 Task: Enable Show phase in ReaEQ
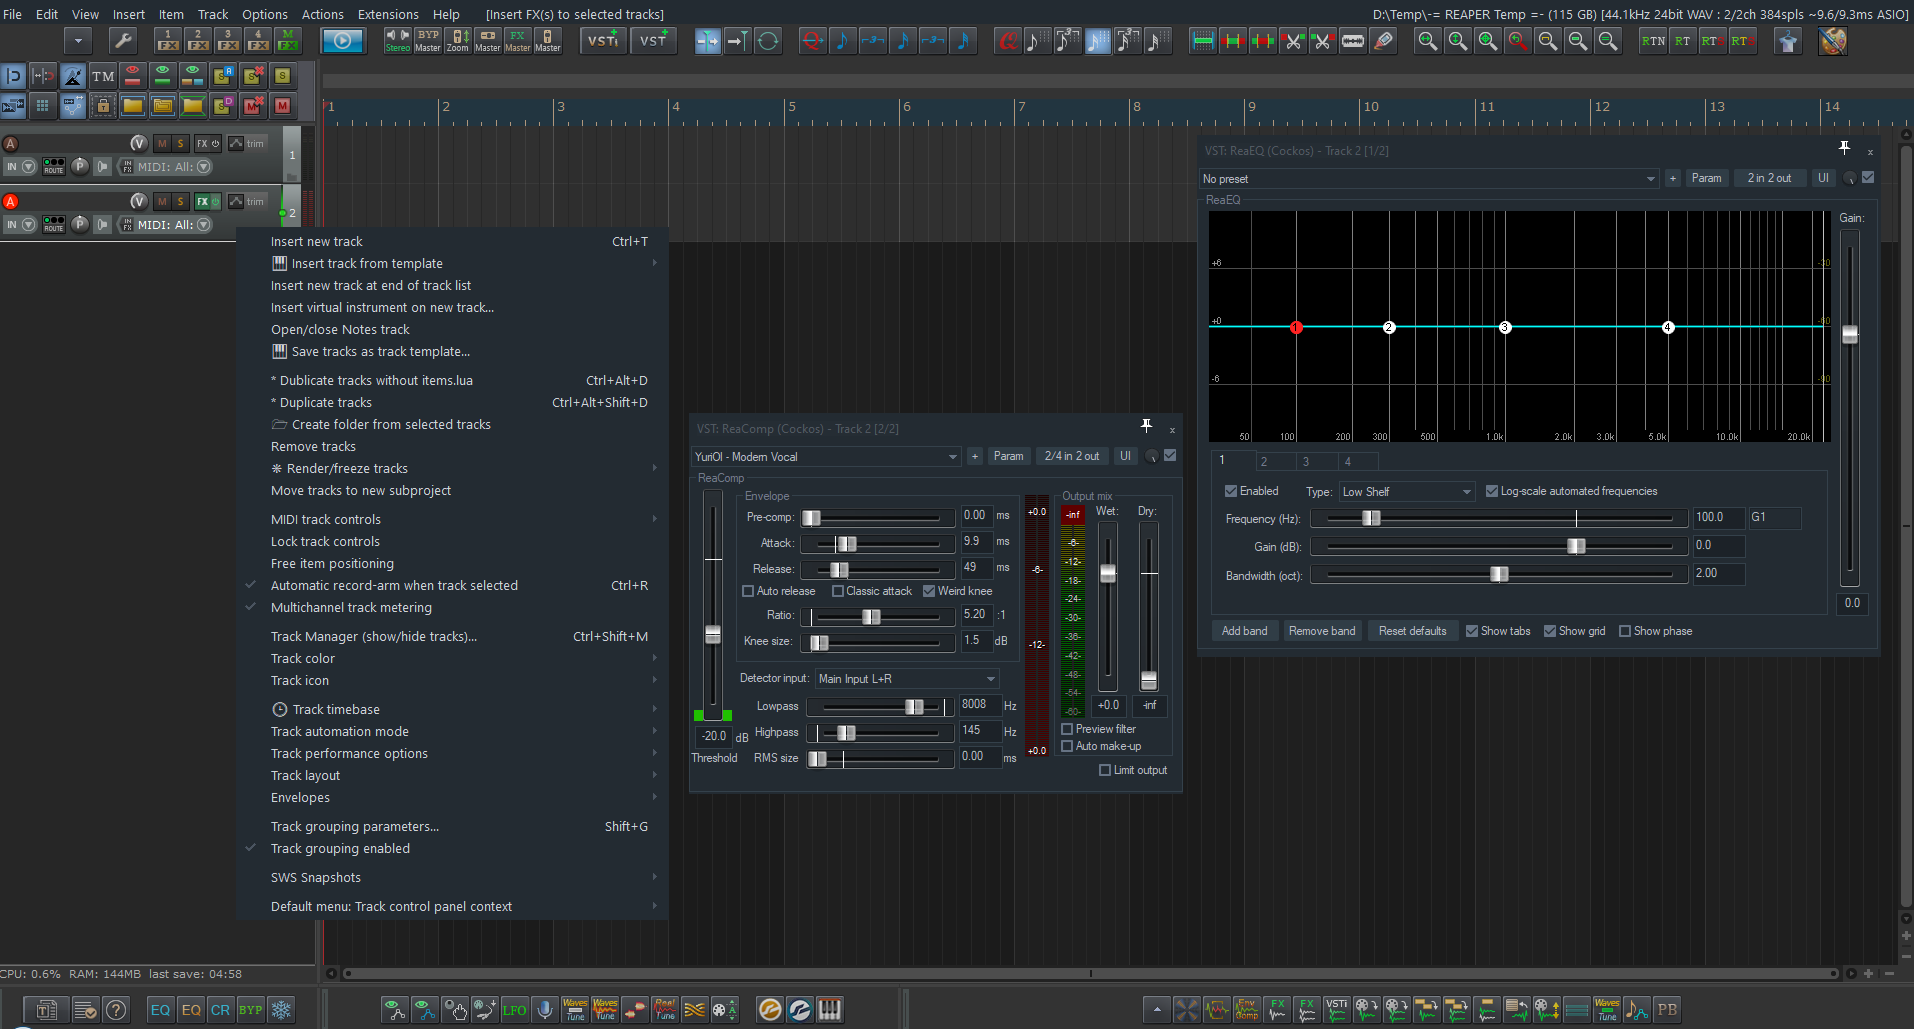click(1625, 631)
